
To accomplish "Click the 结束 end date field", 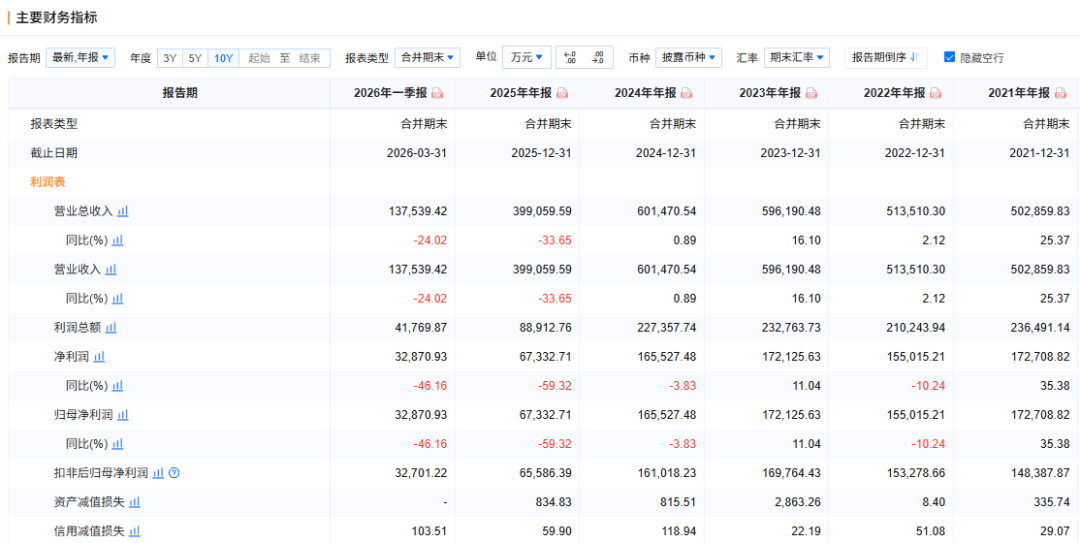I will (x=310, y=58).
